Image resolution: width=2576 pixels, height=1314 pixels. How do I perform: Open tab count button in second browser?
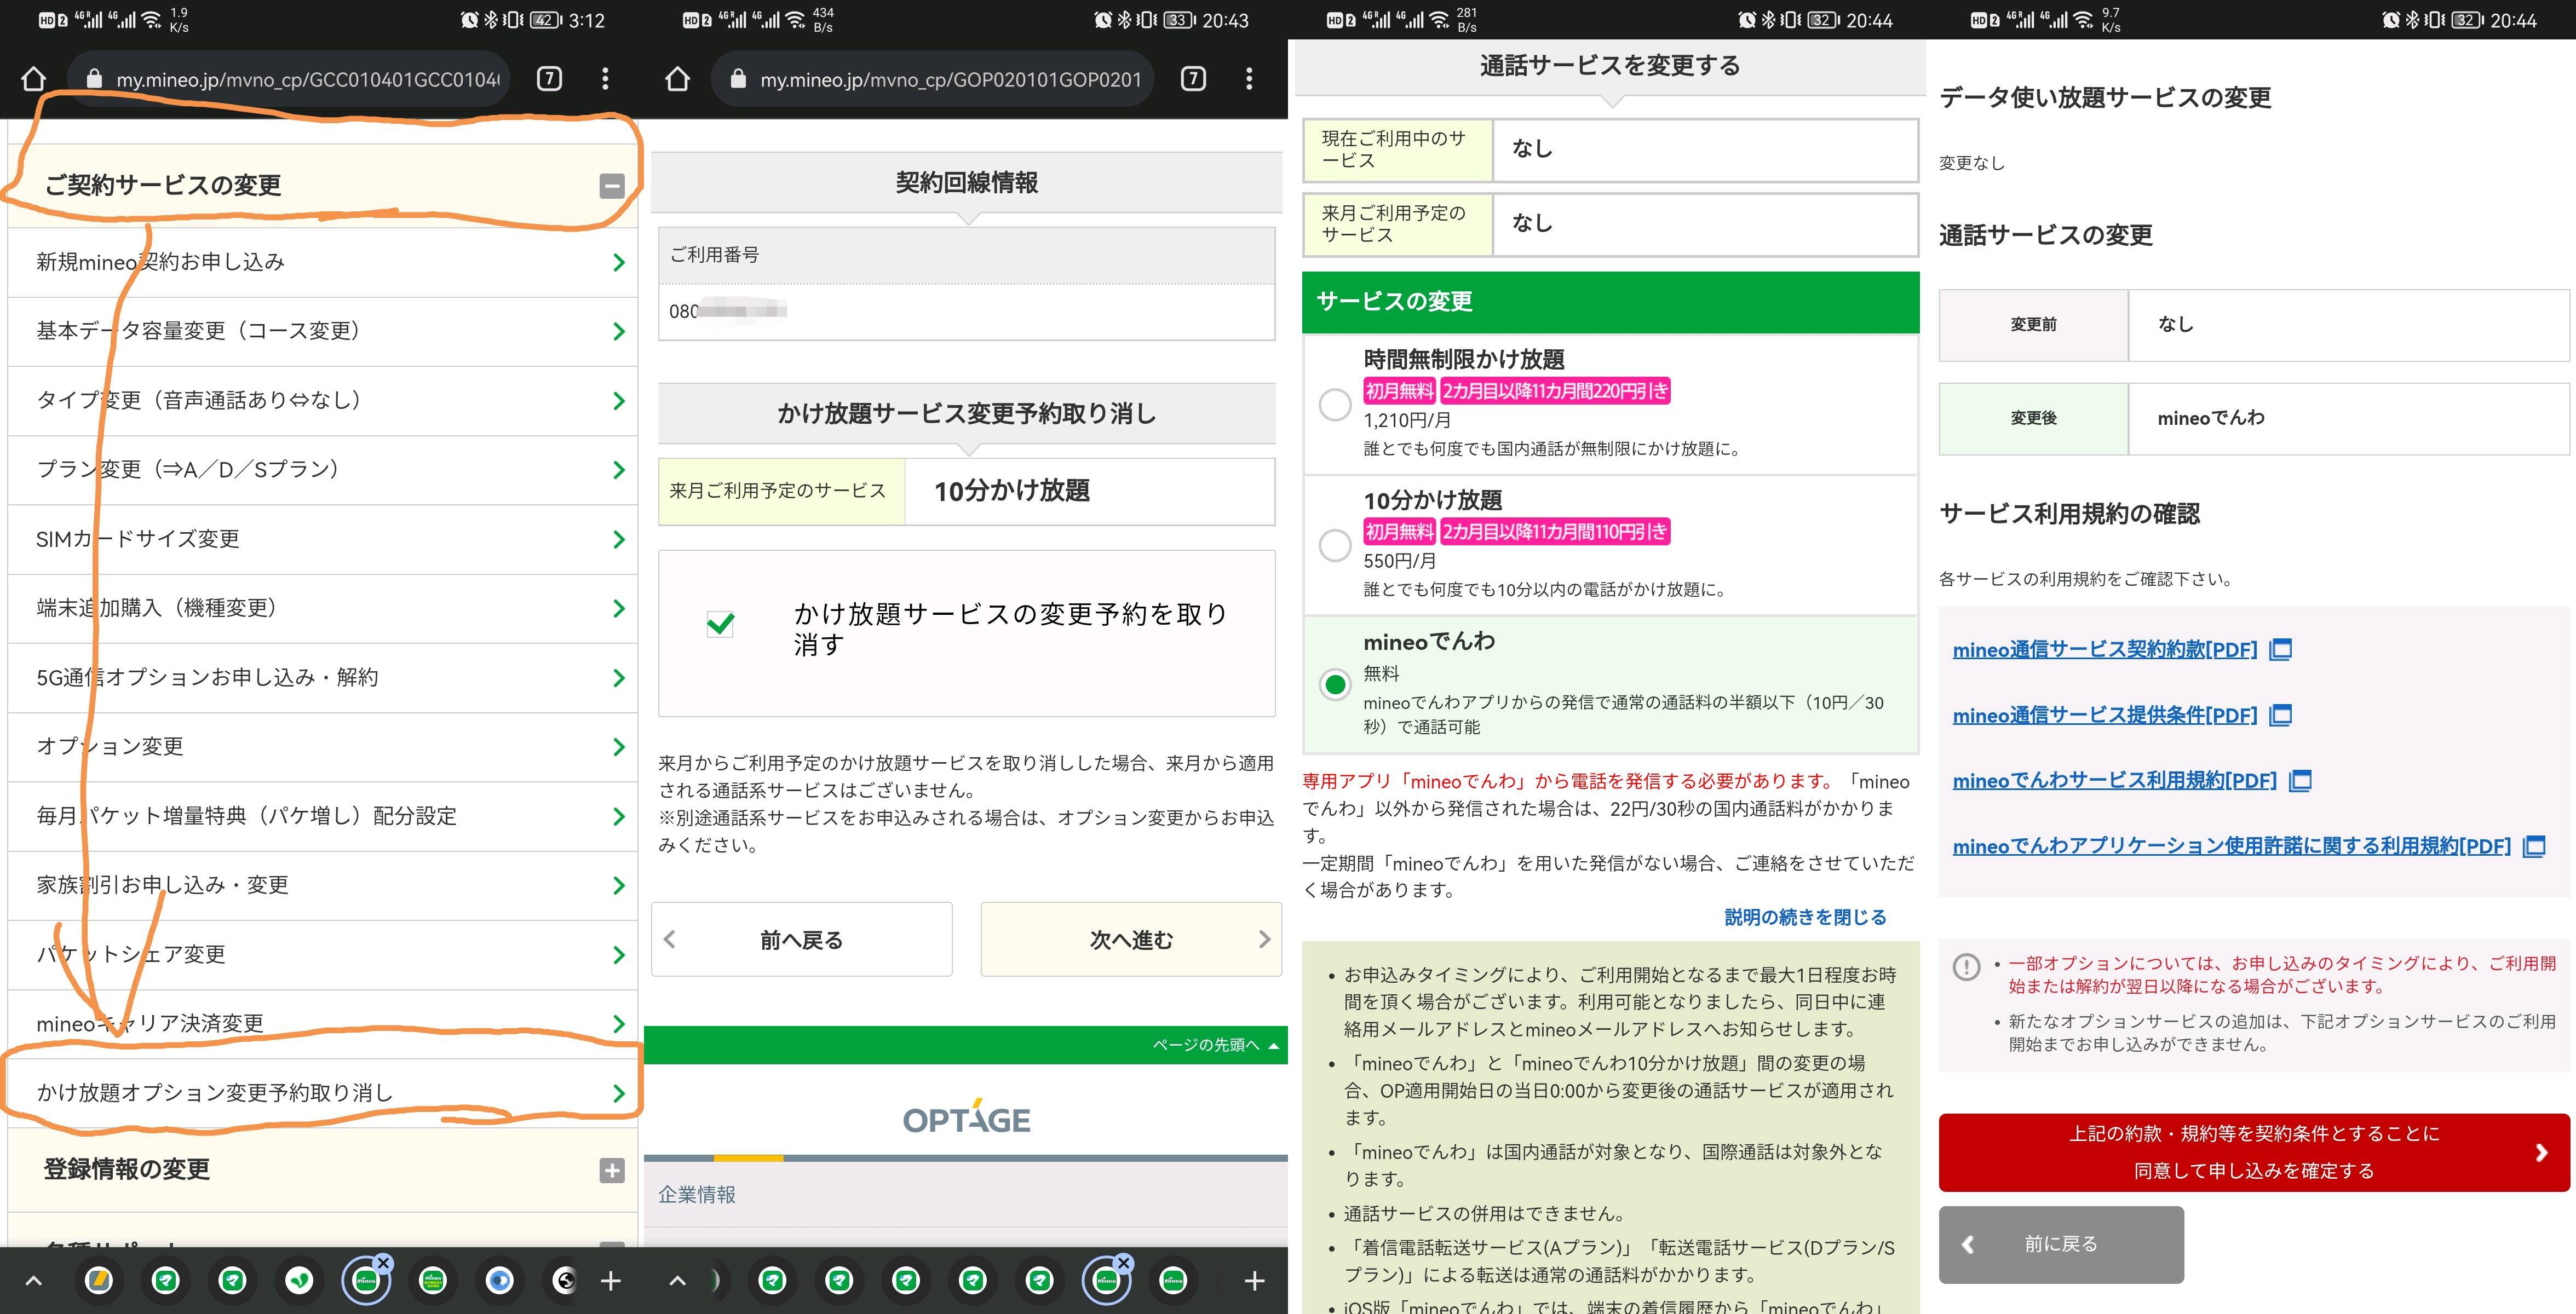point(1193,79)
